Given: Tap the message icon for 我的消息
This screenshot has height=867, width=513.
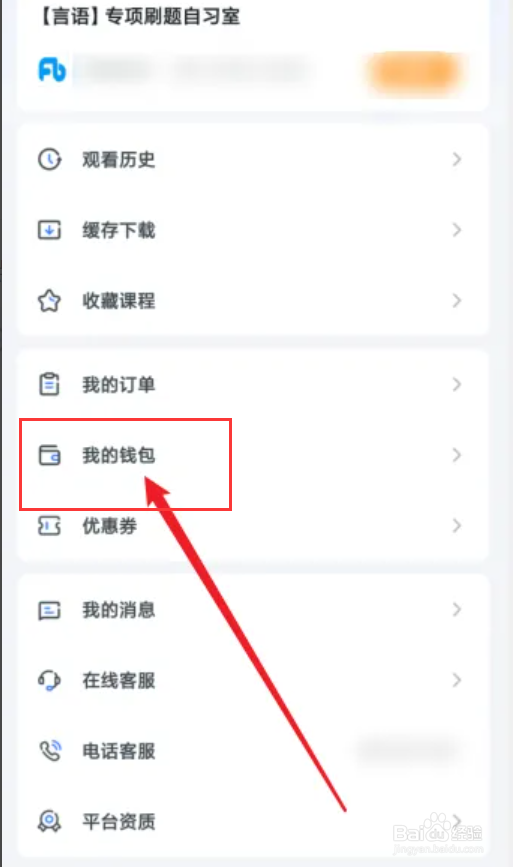Looking at the screenshot, I should coord(49,610).
